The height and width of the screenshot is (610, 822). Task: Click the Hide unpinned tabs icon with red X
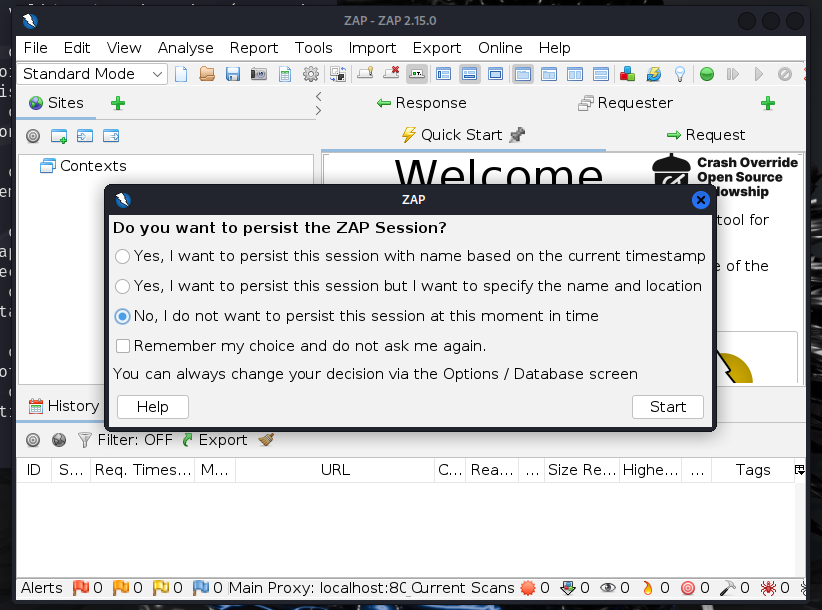(391, 73)
